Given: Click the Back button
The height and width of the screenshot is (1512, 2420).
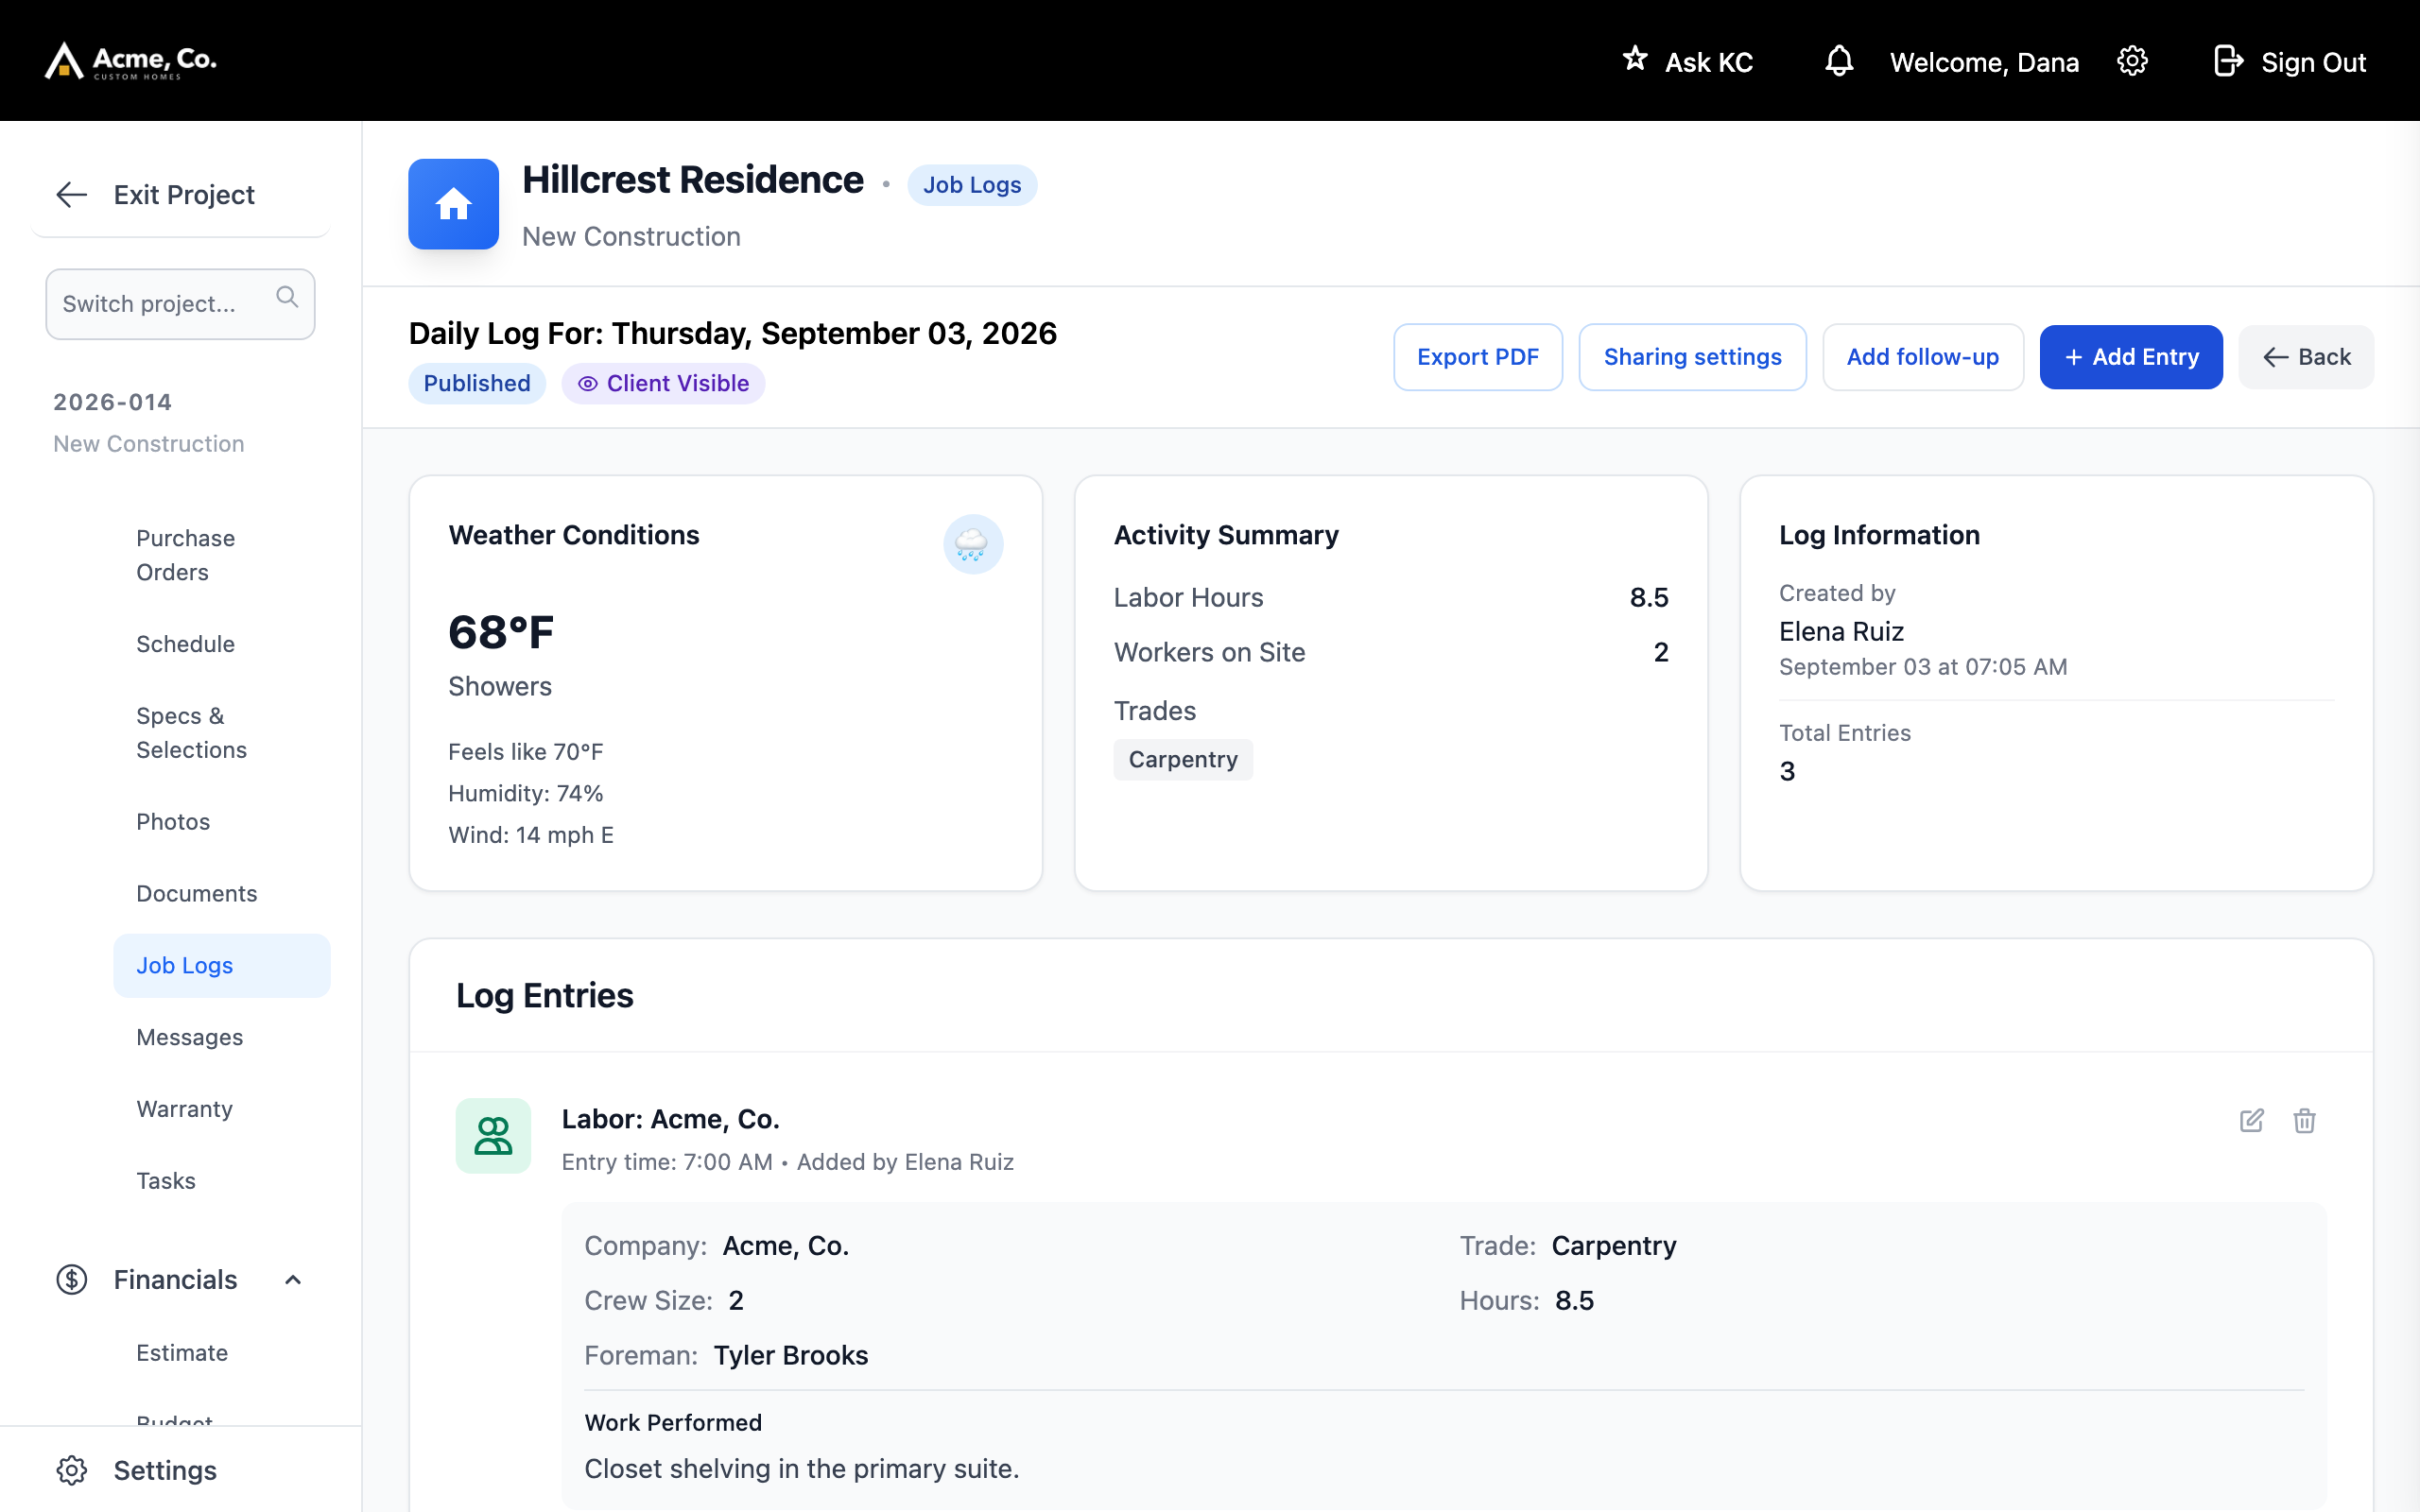Looking at the screenshot, I should 2306,357.
